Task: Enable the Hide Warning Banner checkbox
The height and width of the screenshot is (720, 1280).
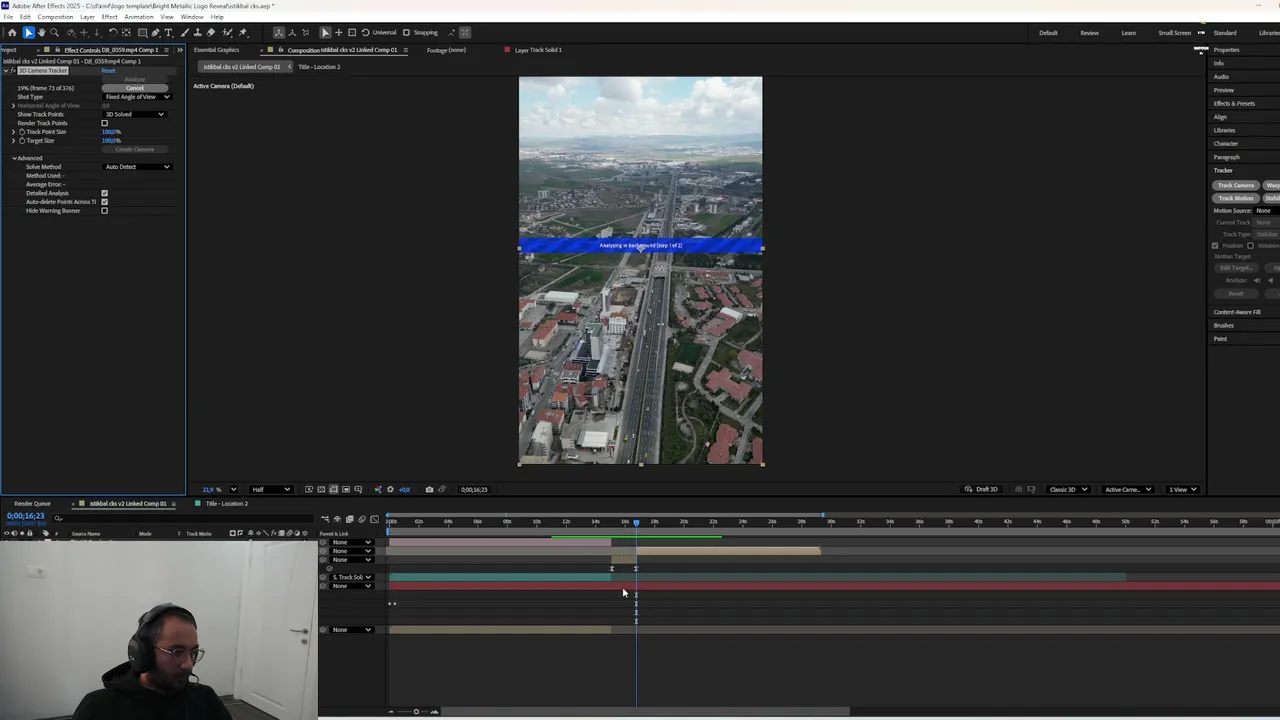Action: pyautogui.click(x=104, y=211)
